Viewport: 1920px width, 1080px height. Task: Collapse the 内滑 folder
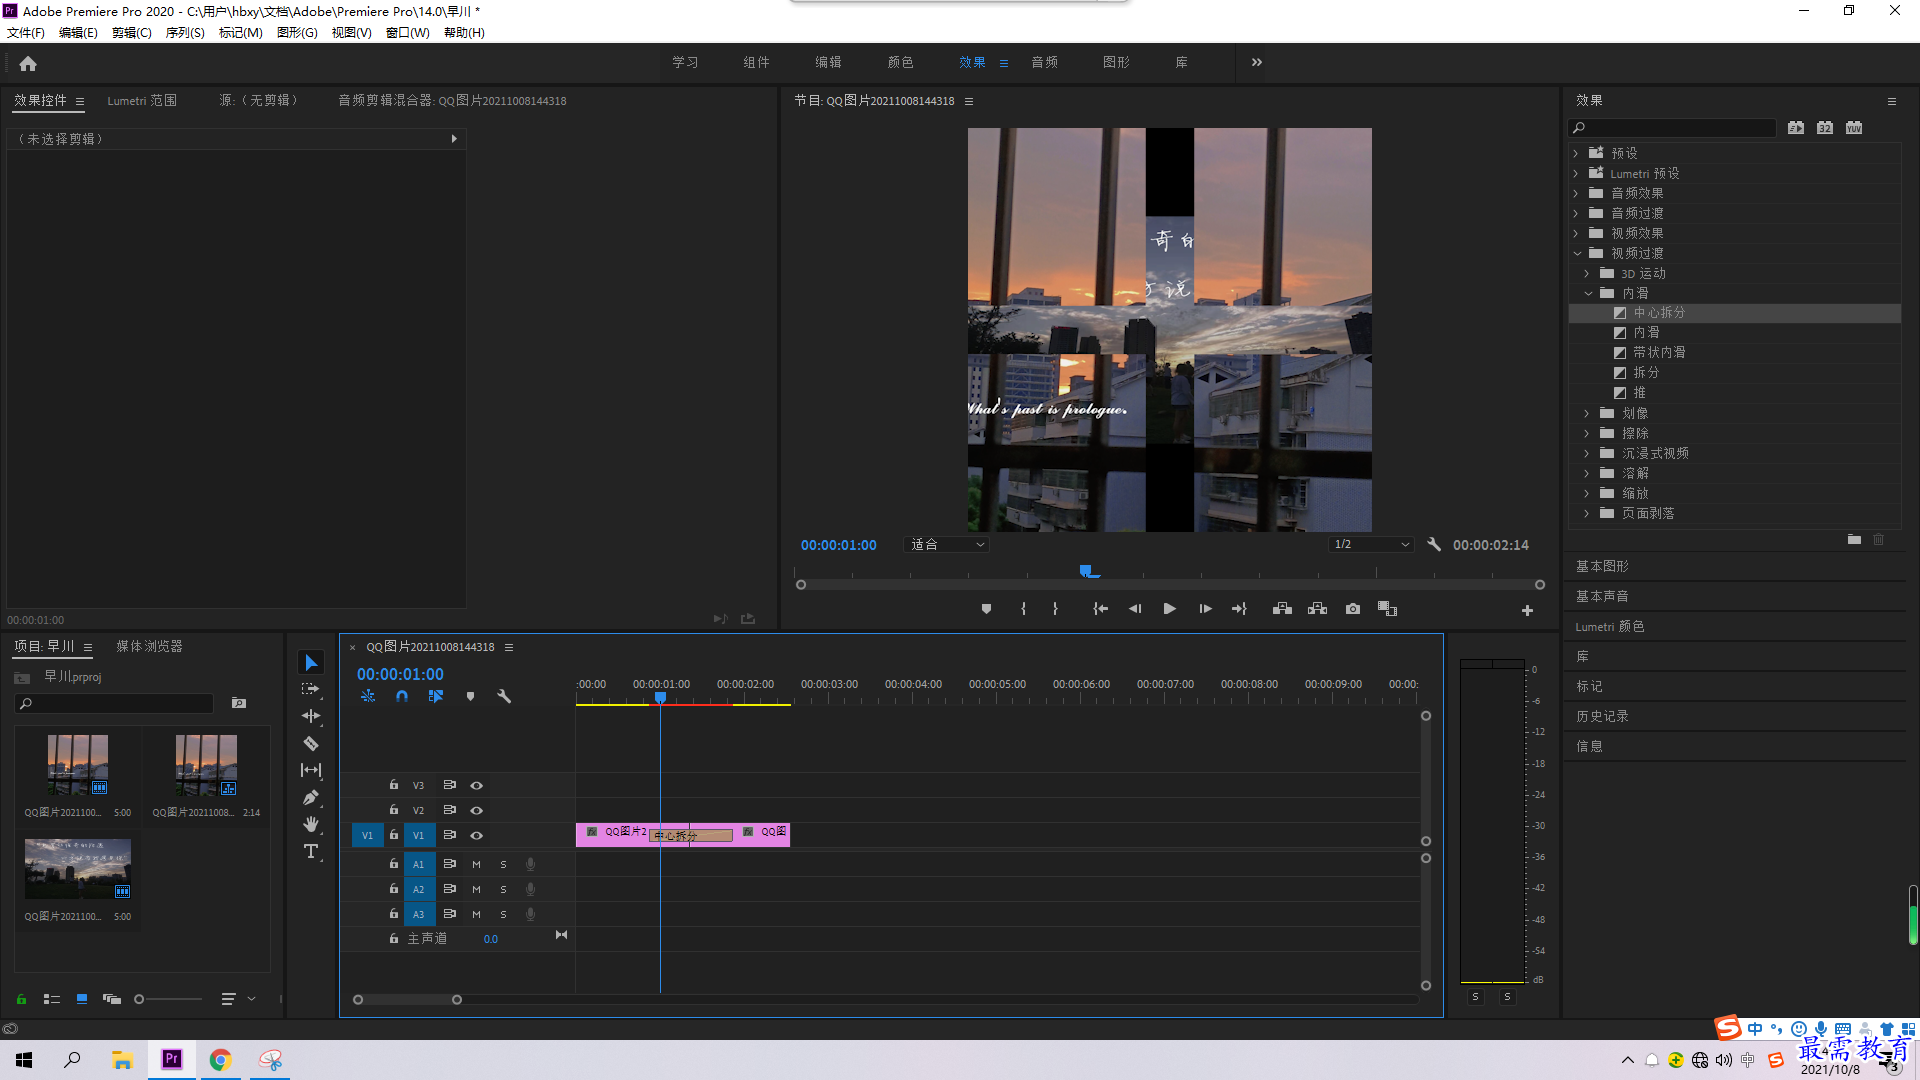(x=1588, y=294)
